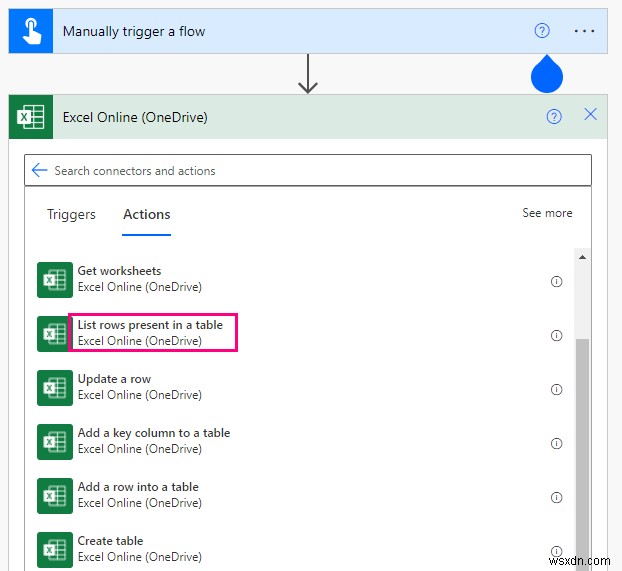Select Add a row into a table
This screenshot has width=622, height=571.
(140, 495)
